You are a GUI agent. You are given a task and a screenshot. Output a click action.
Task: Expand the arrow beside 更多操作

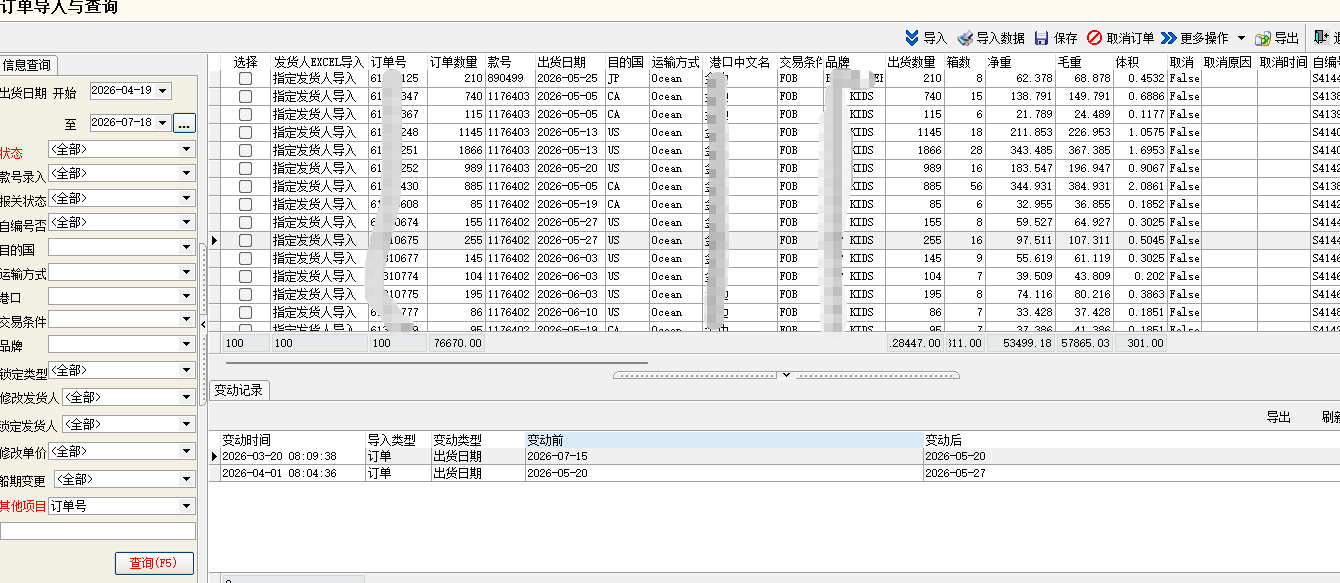[x=1241, y=38]
